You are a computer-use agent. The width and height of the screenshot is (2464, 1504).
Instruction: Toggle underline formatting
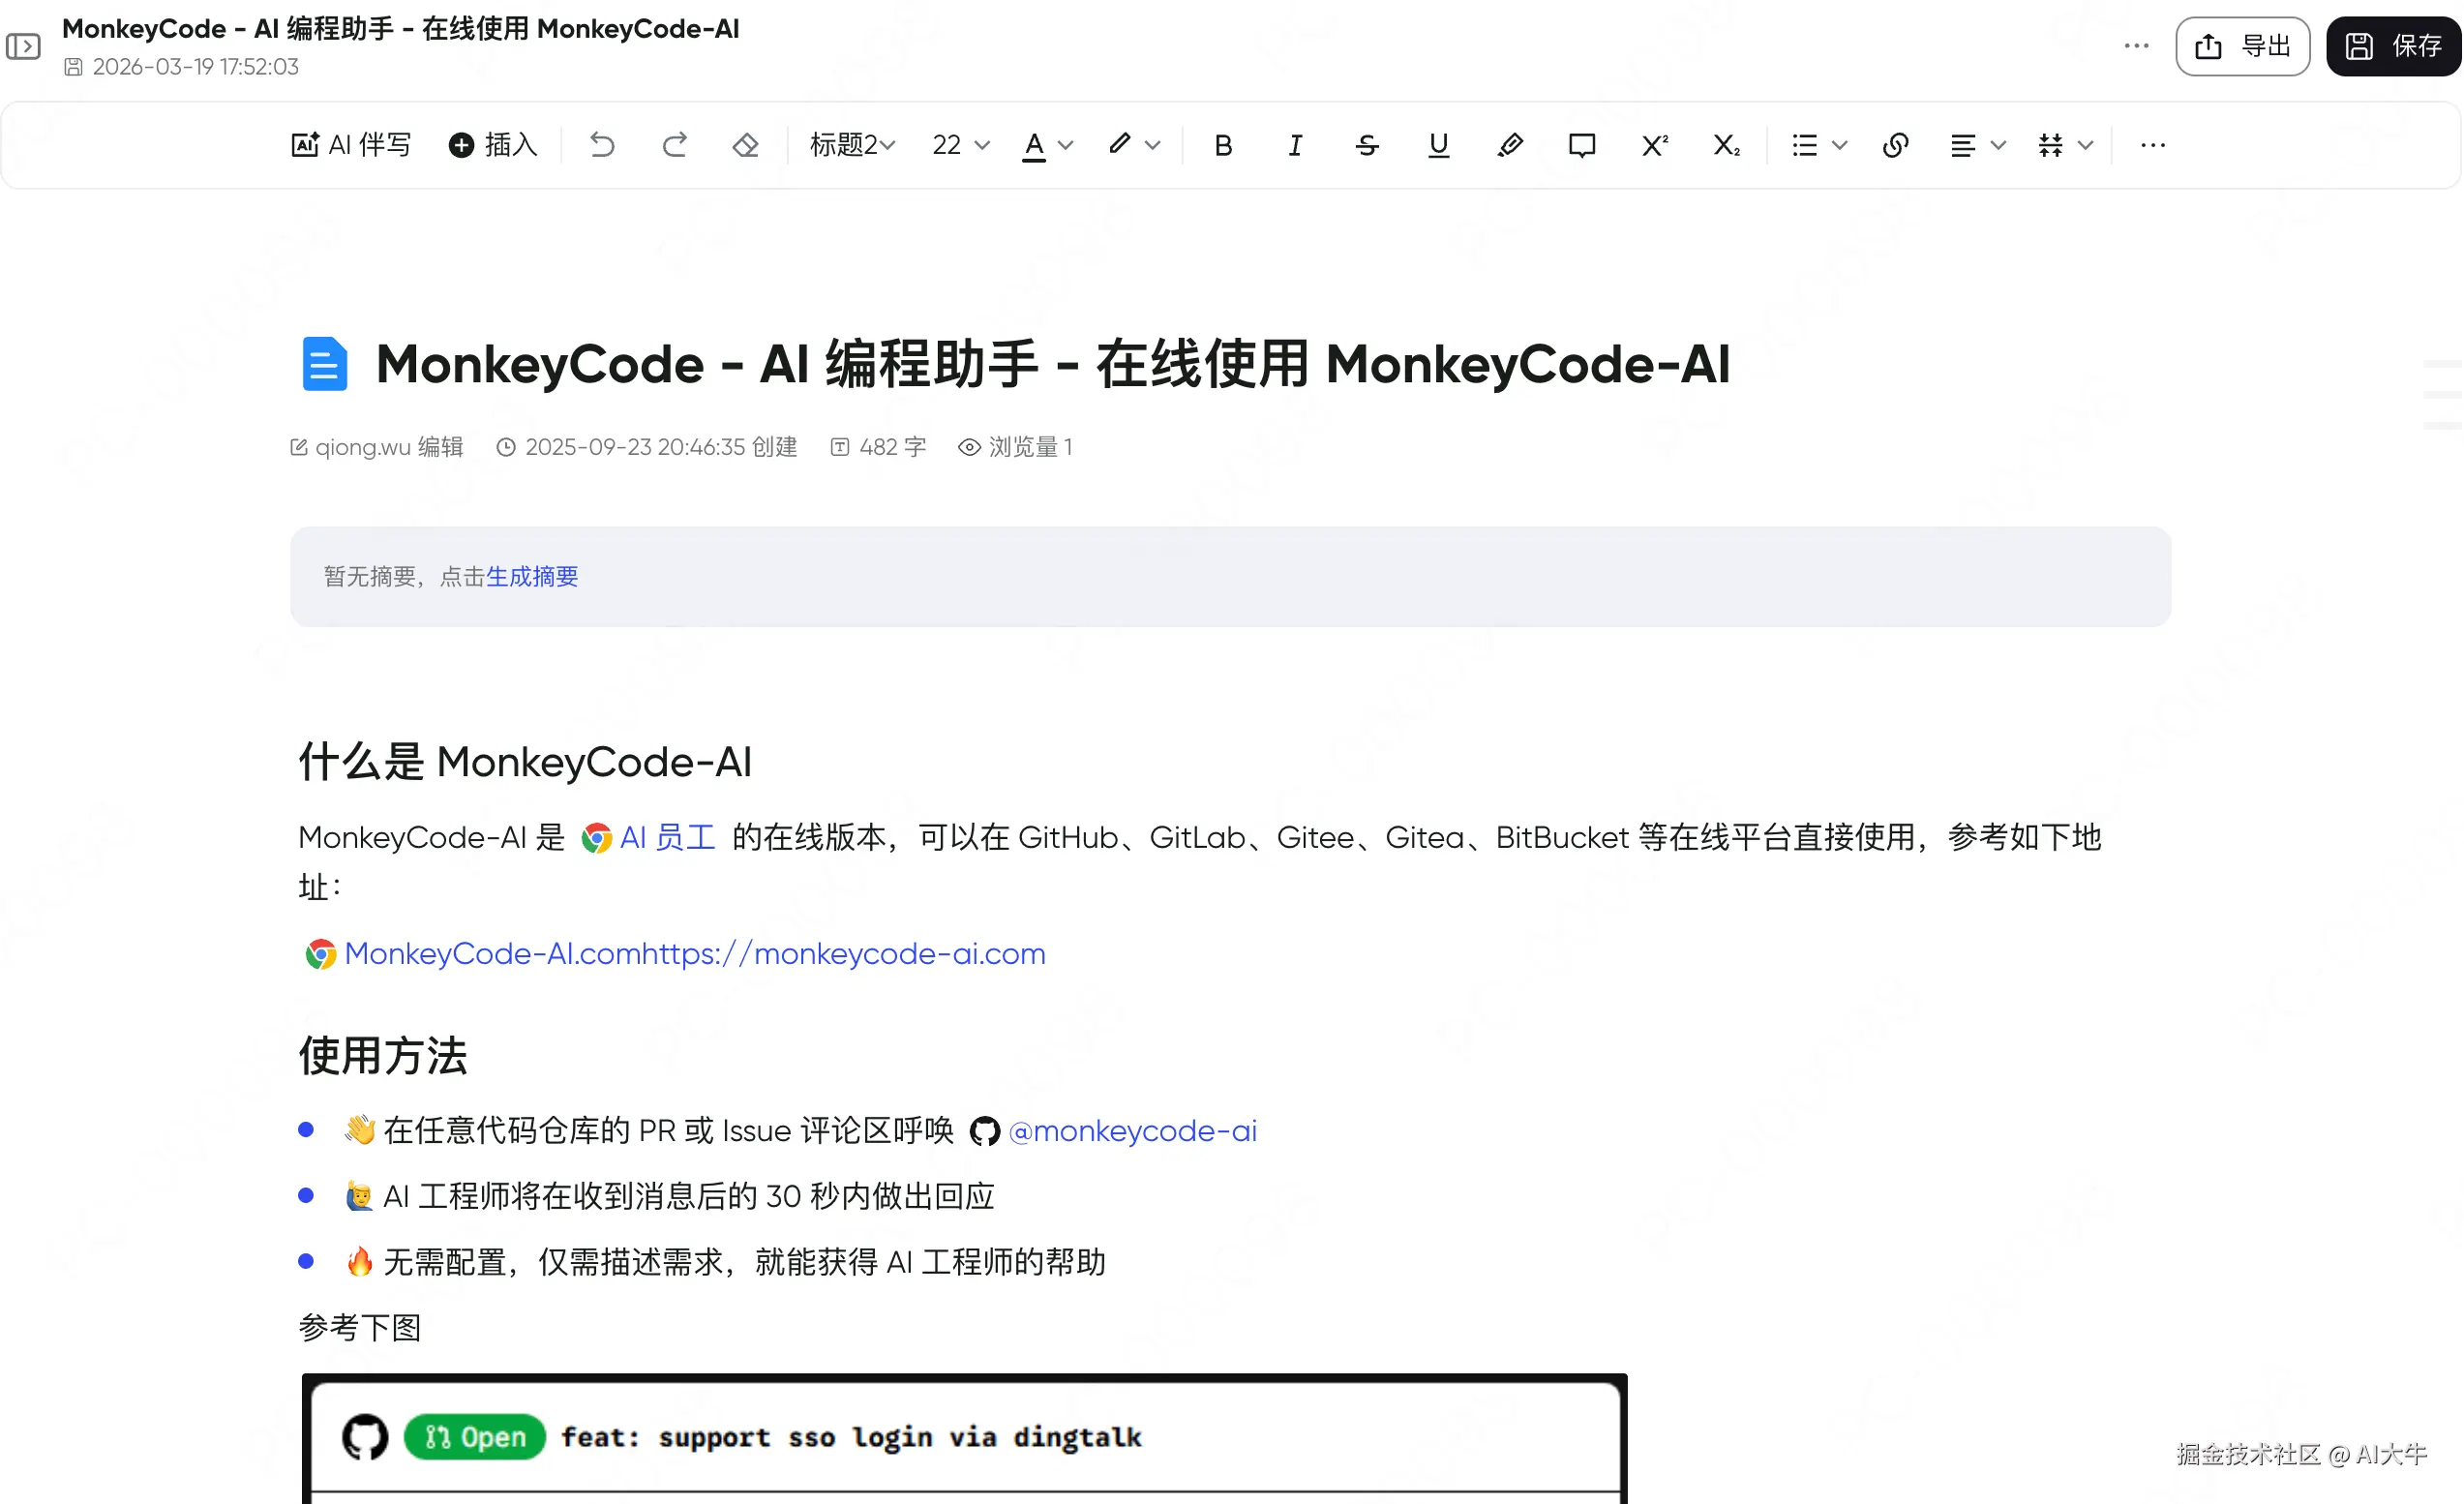coord(1438,145)
